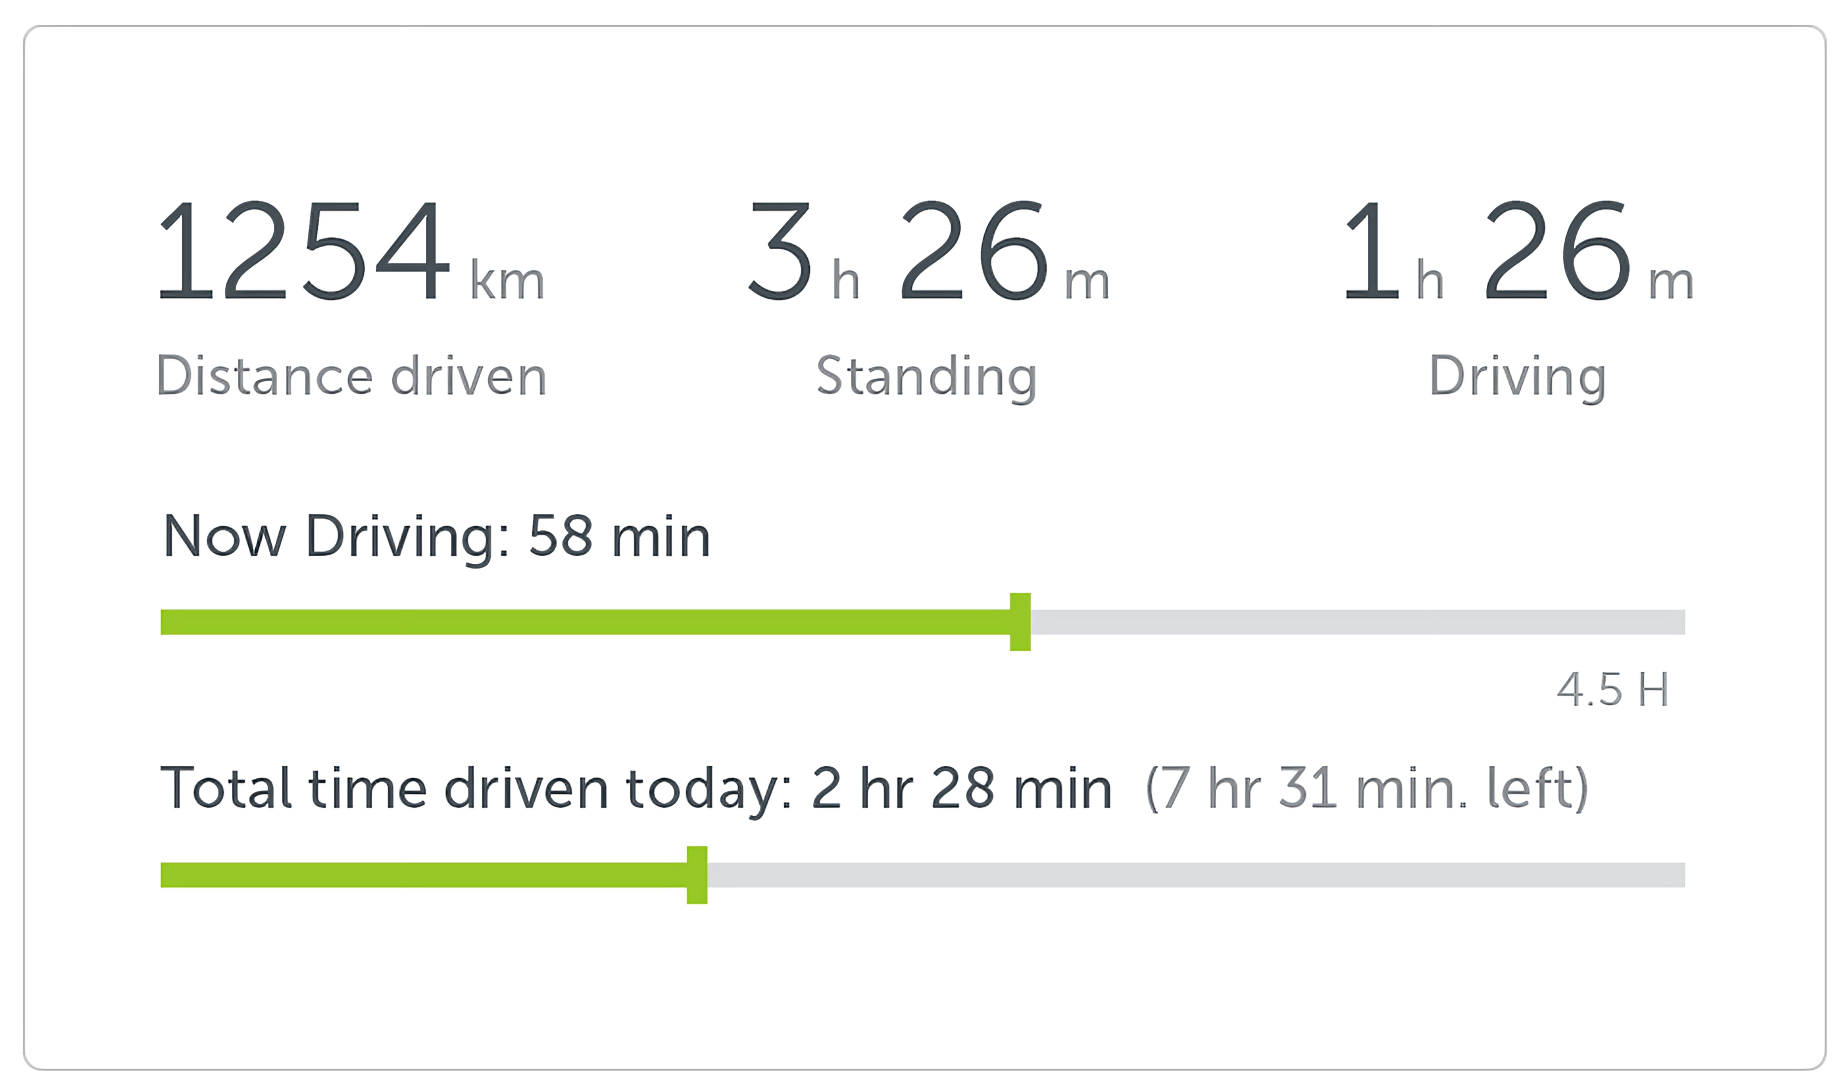
Task: Click the "(7 hr 31 min. left)" note
Action: pyautogui.click(x=1366, y=788)
